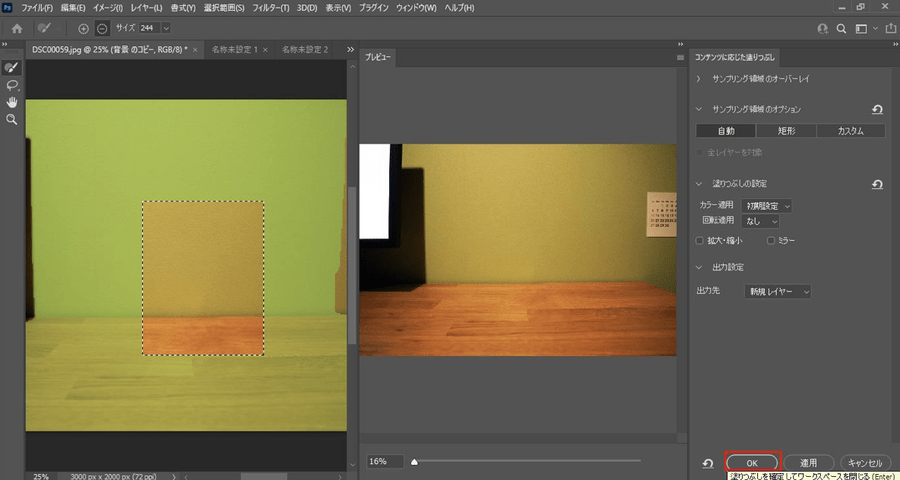Click the preview zoom slider handle
This screenshot has width=900, height=480.
pos(415,462)
